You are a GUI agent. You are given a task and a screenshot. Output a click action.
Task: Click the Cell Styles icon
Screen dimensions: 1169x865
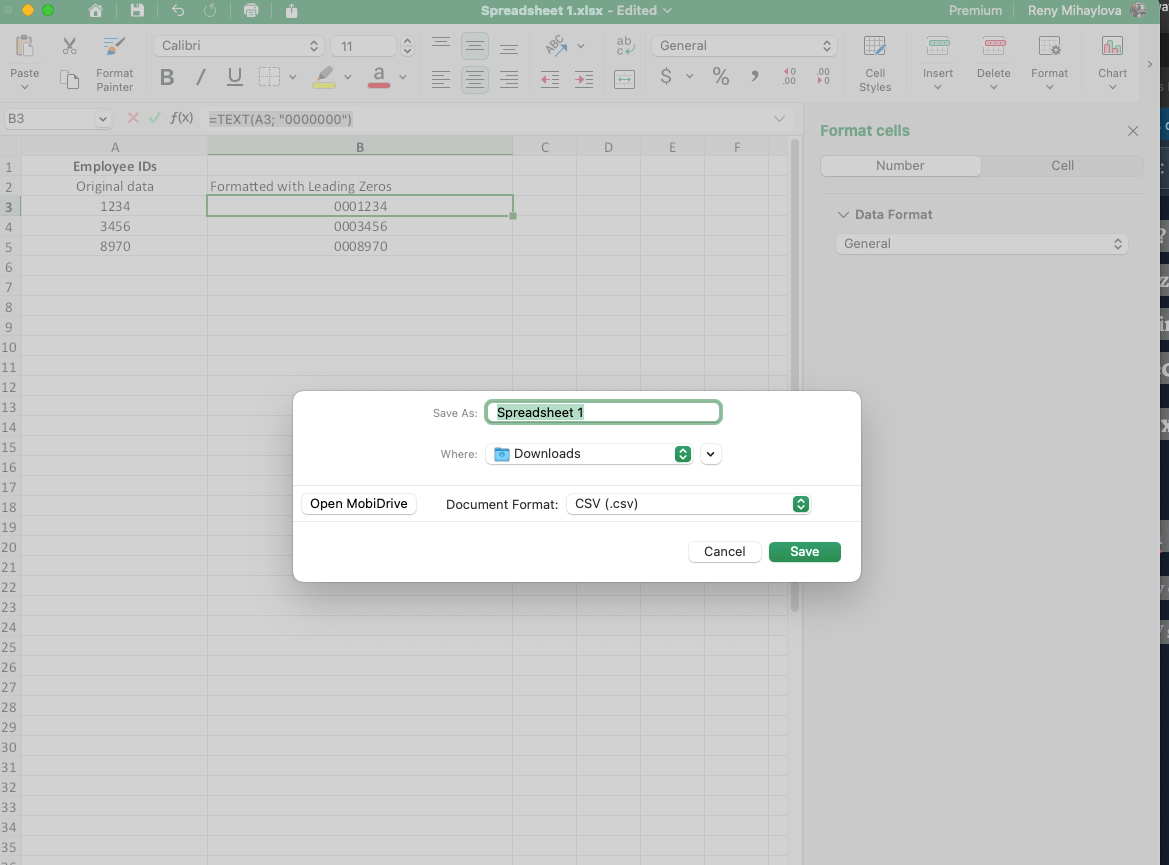[x=874, y=47]
